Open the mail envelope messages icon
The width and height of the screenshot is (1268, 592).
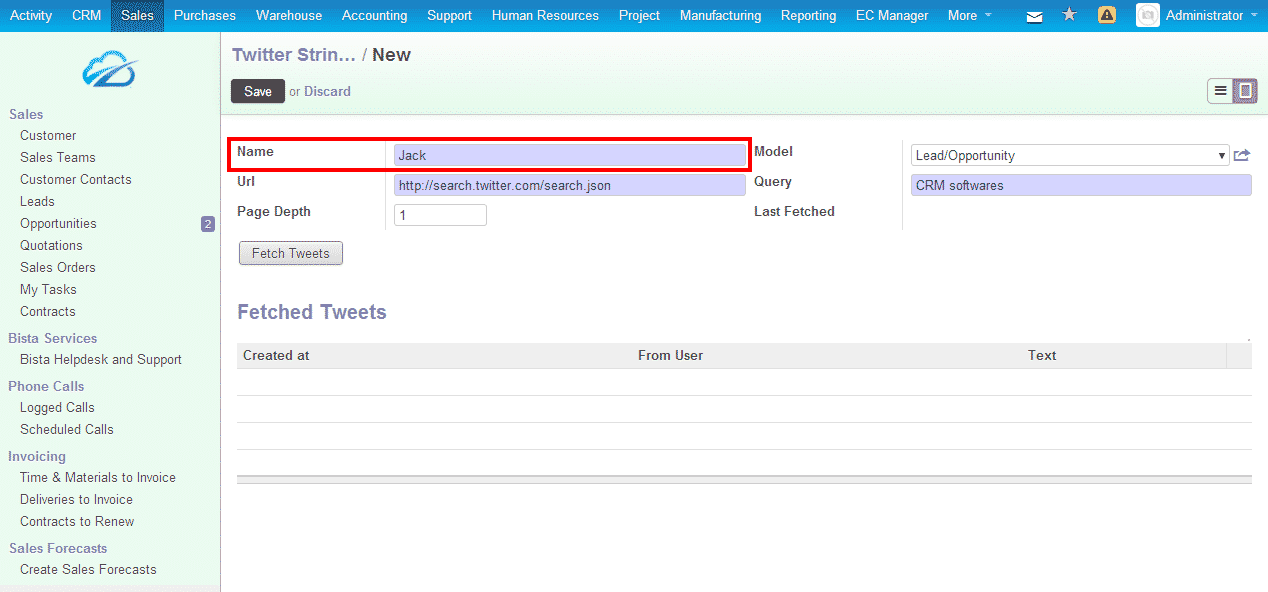[1035, 16]
